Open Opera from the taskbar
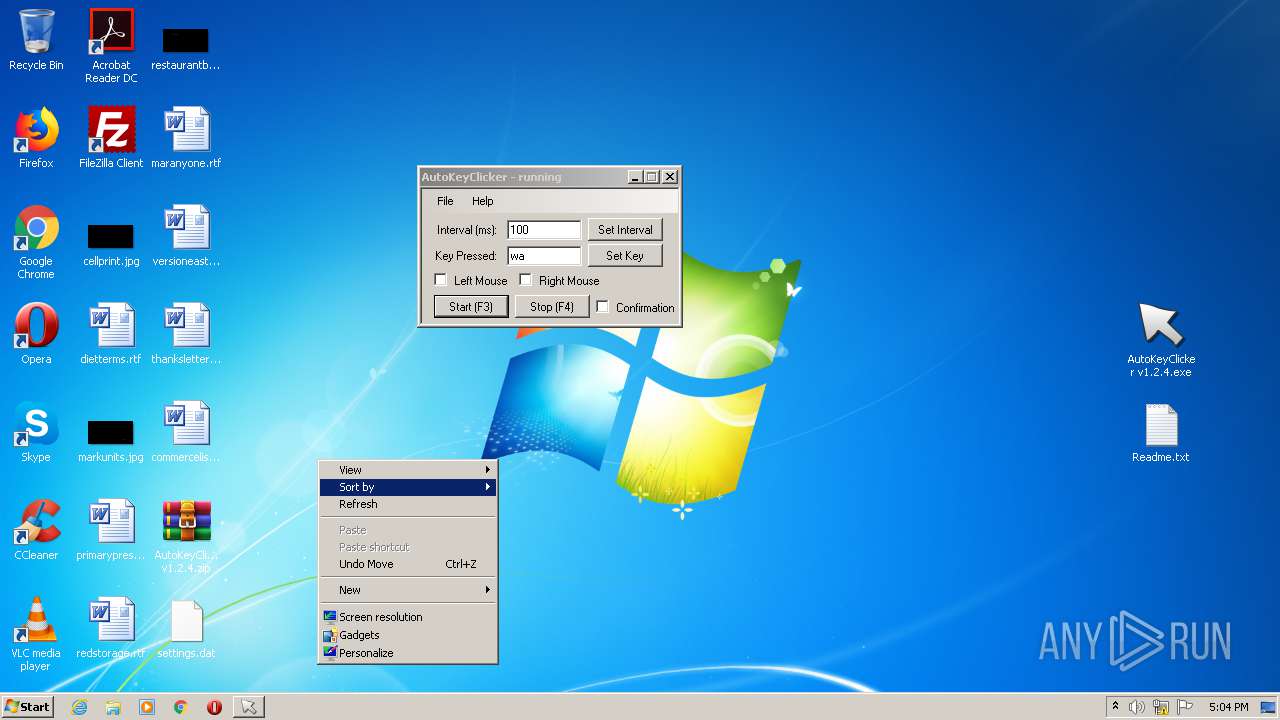The width and height of the screenshot is (1280, 720). 214,707
